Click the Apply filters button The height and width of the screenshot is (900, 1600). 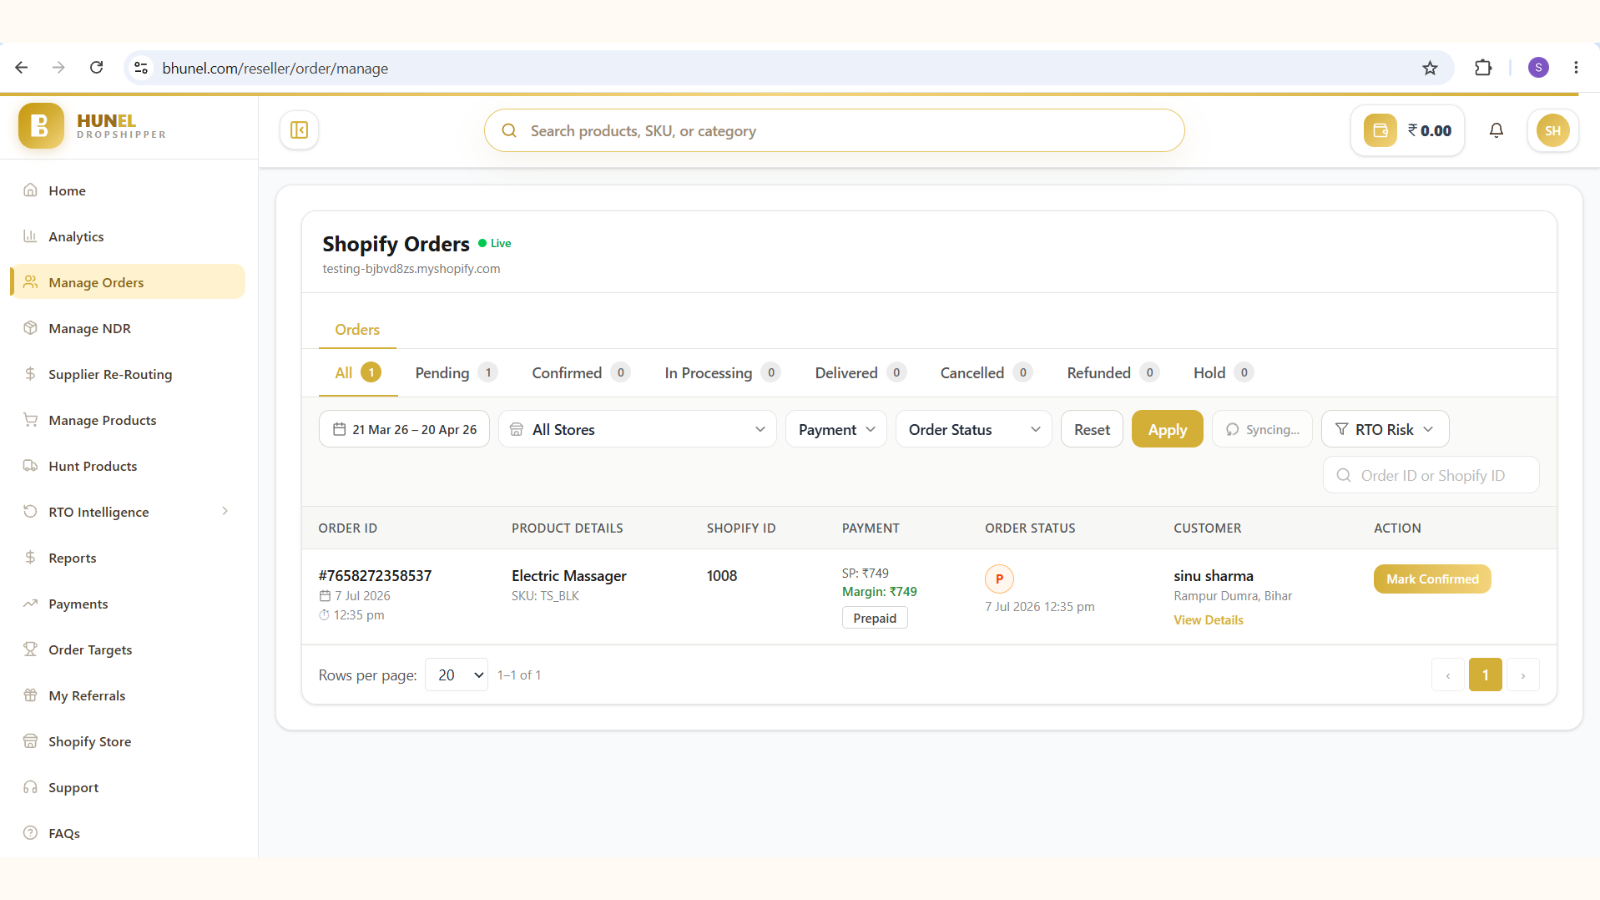coord(1168,429)
